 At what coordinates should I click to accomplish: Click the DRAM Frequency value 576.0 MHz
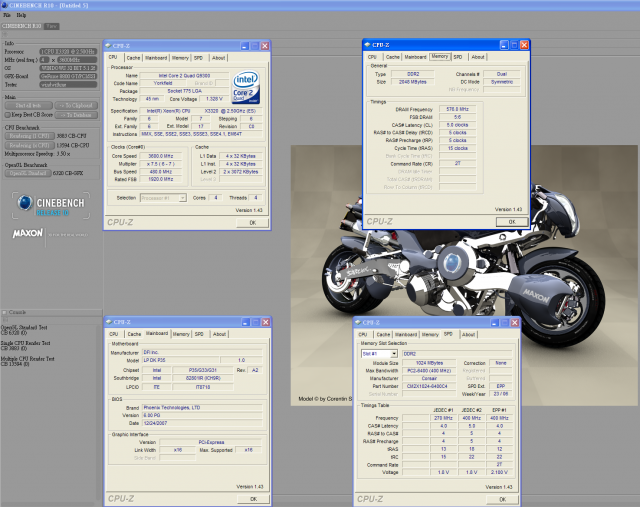pyautogui.click(x=458, y=109)
